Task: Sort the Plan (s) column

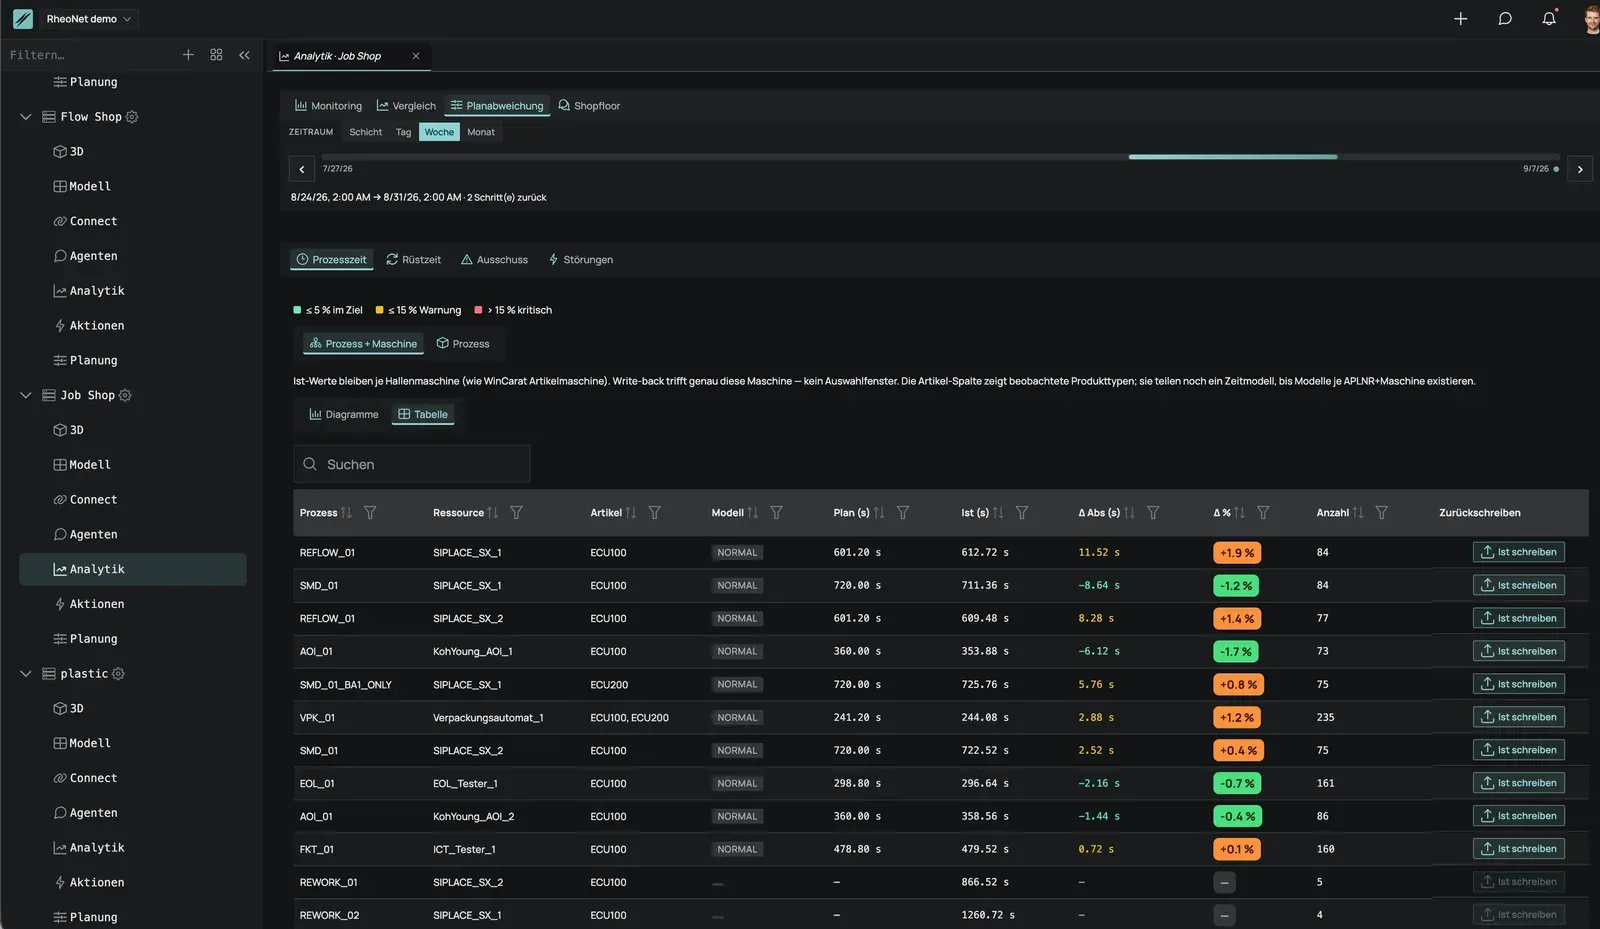Action: pos(879,513)
